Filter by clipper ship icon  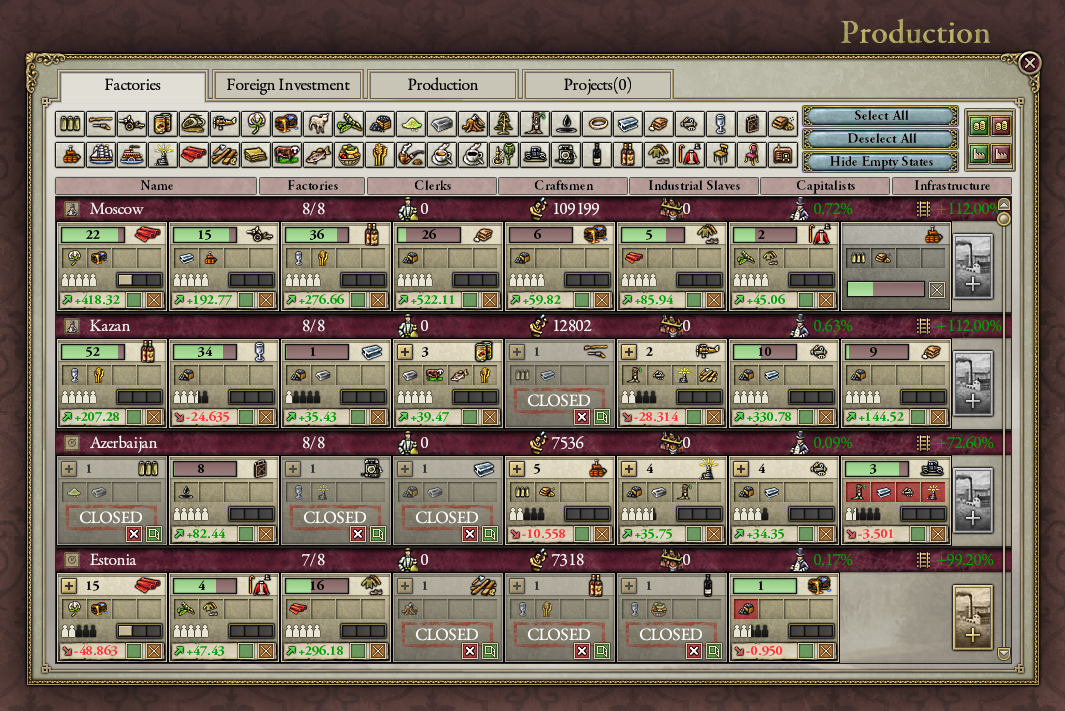(101, 155)
